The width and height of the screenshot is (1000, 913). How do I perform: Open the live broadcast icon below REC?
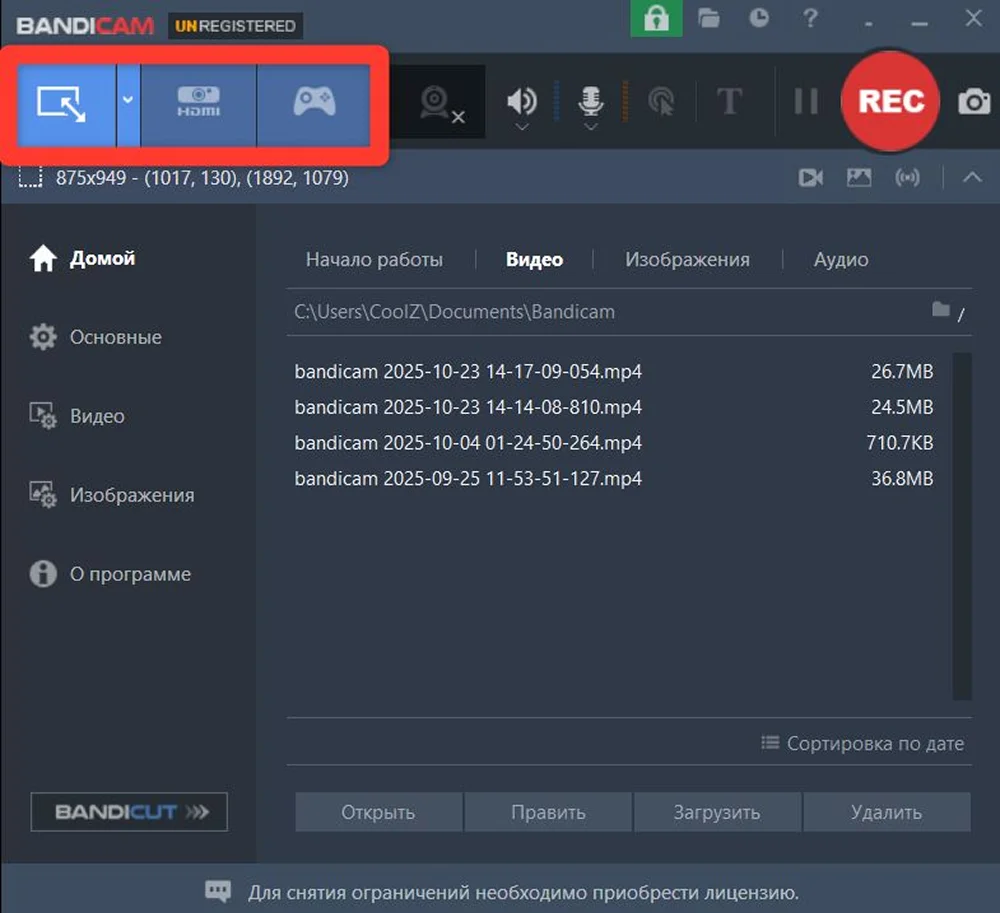click(908, 178)
